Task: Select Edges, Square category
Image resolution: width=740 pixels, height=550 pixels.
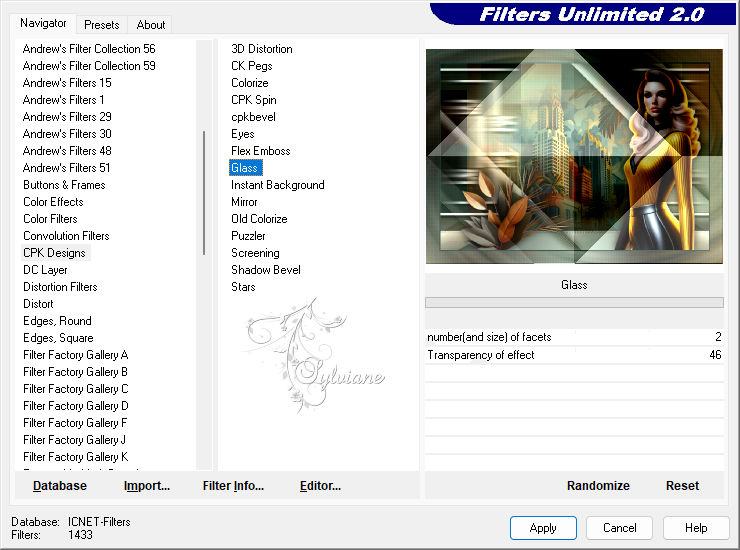Action: click(x=58, y=338)
